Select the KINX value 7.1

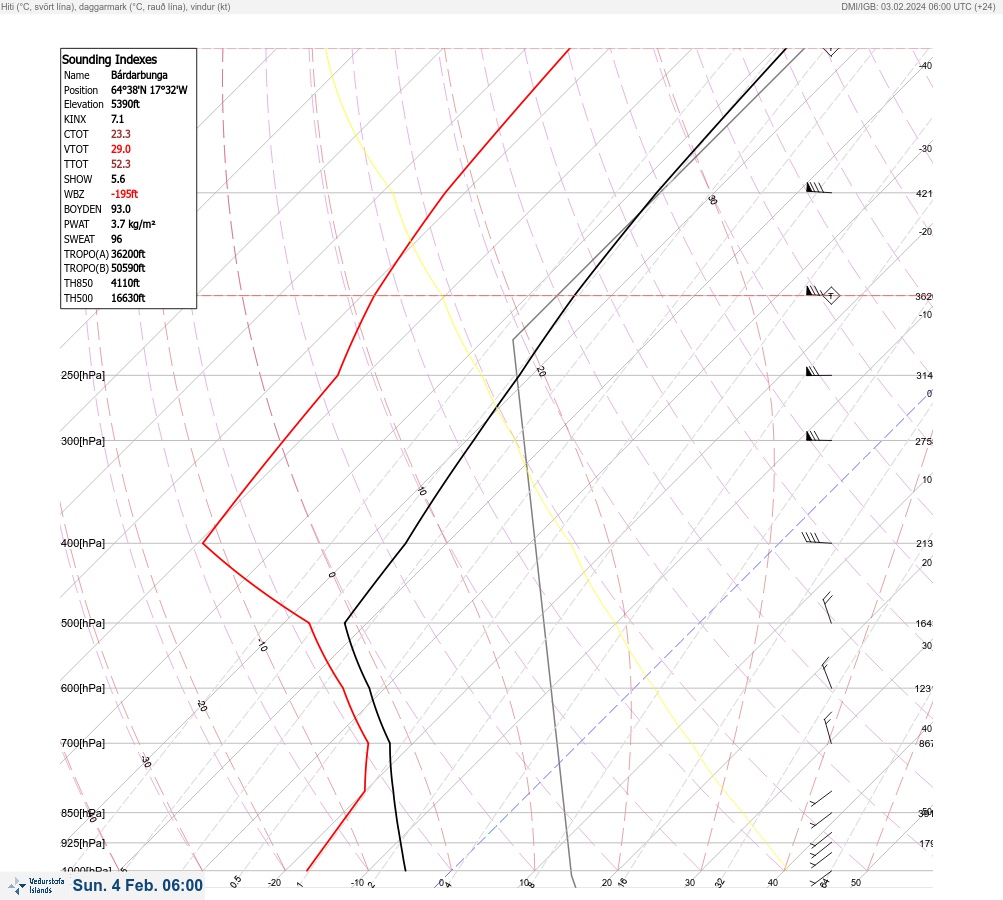tap(118, 119)
